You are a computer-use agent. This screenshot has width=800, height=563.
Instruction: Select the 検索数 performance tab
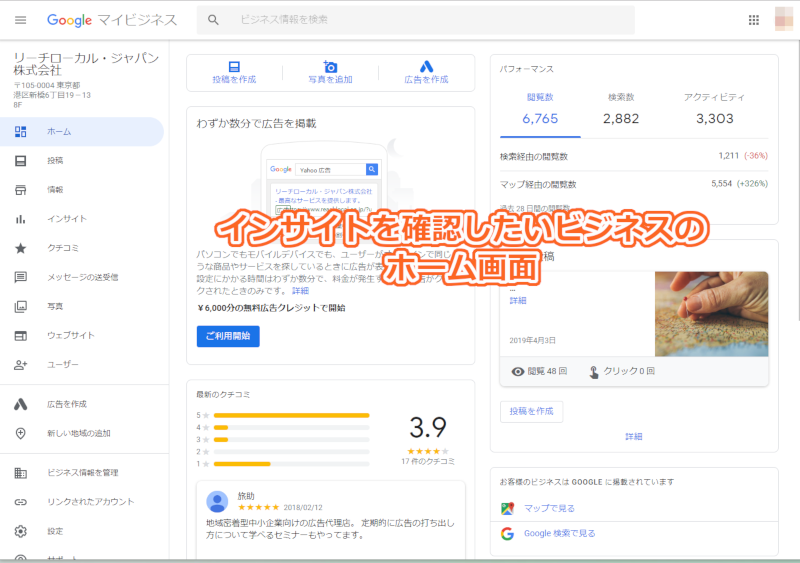(621, 109)
